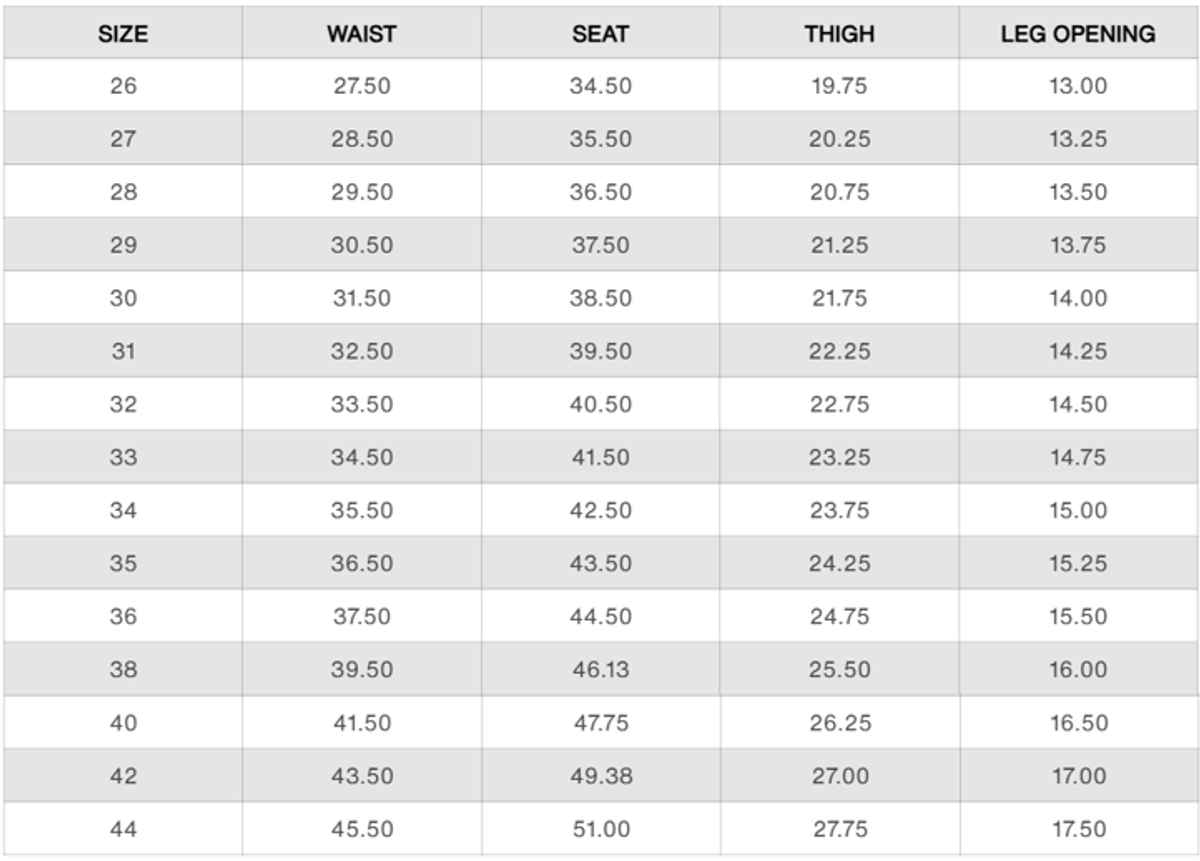Click the WAIST column header
This screenshot has width=1200, height=861.
(361, 34)
